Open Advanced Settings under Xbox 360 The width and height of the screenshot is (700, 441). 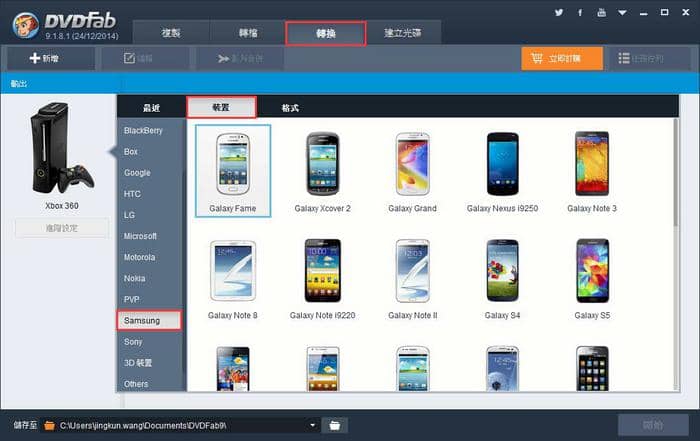[x=62, y=228]
